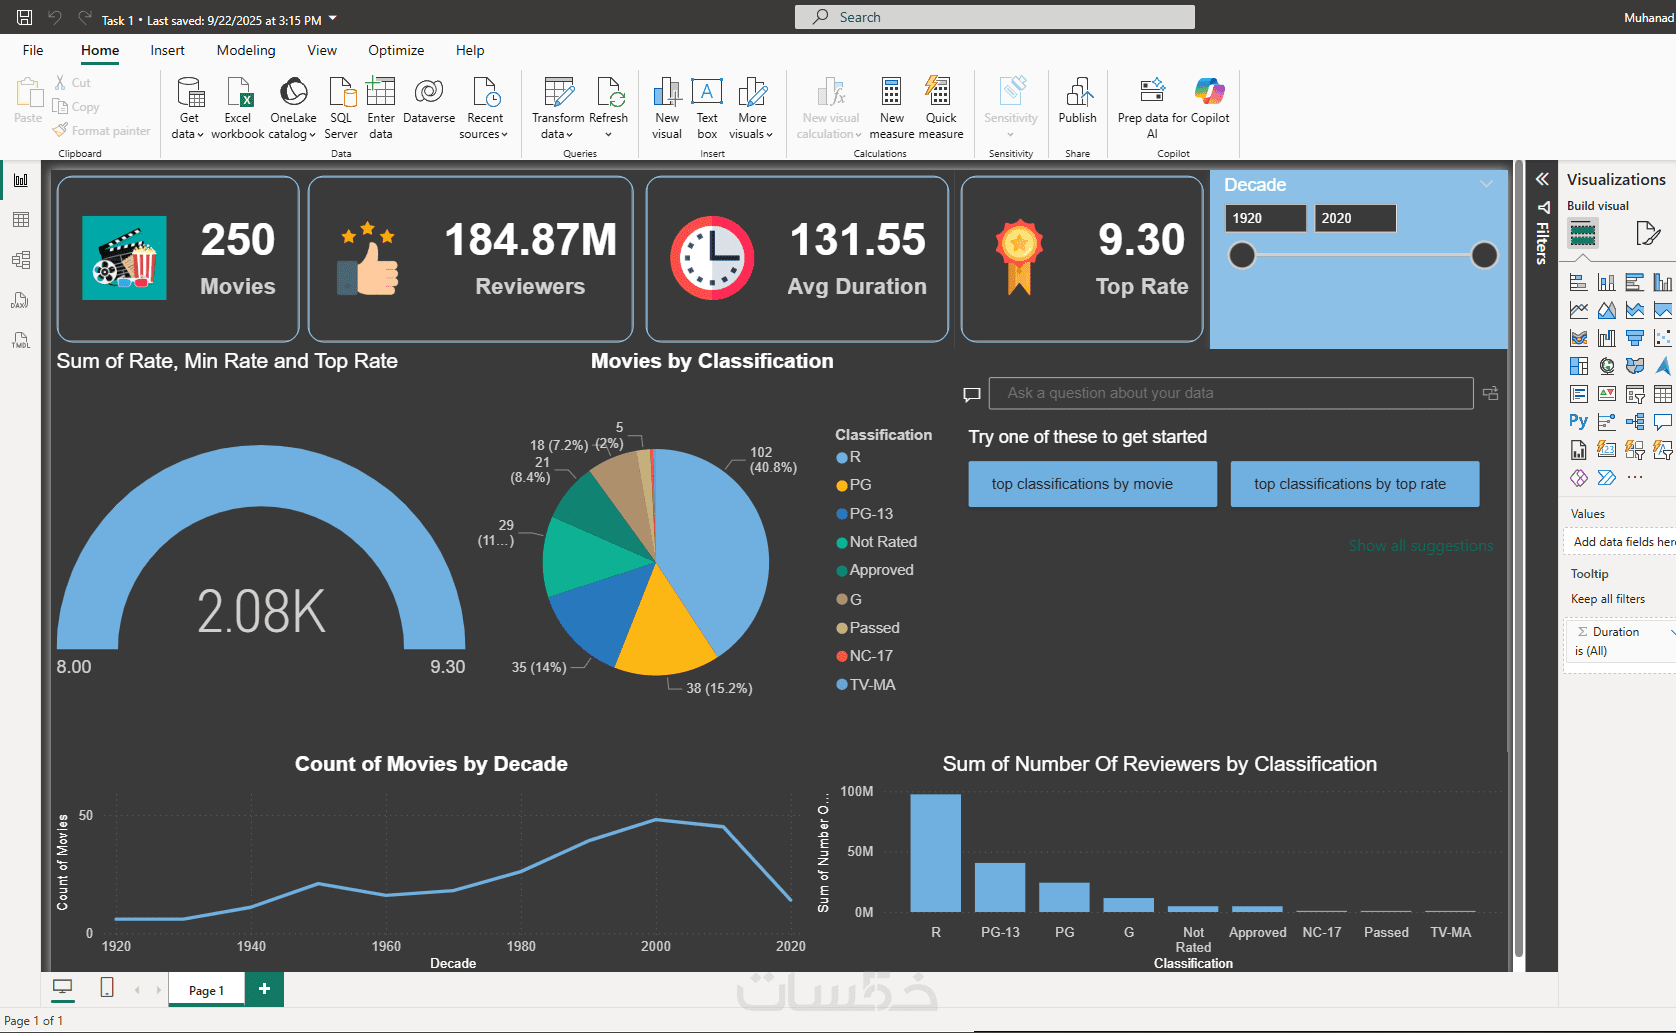Expand the Filters pane
The image size is (1676, 1033).
coord(1542,179)
